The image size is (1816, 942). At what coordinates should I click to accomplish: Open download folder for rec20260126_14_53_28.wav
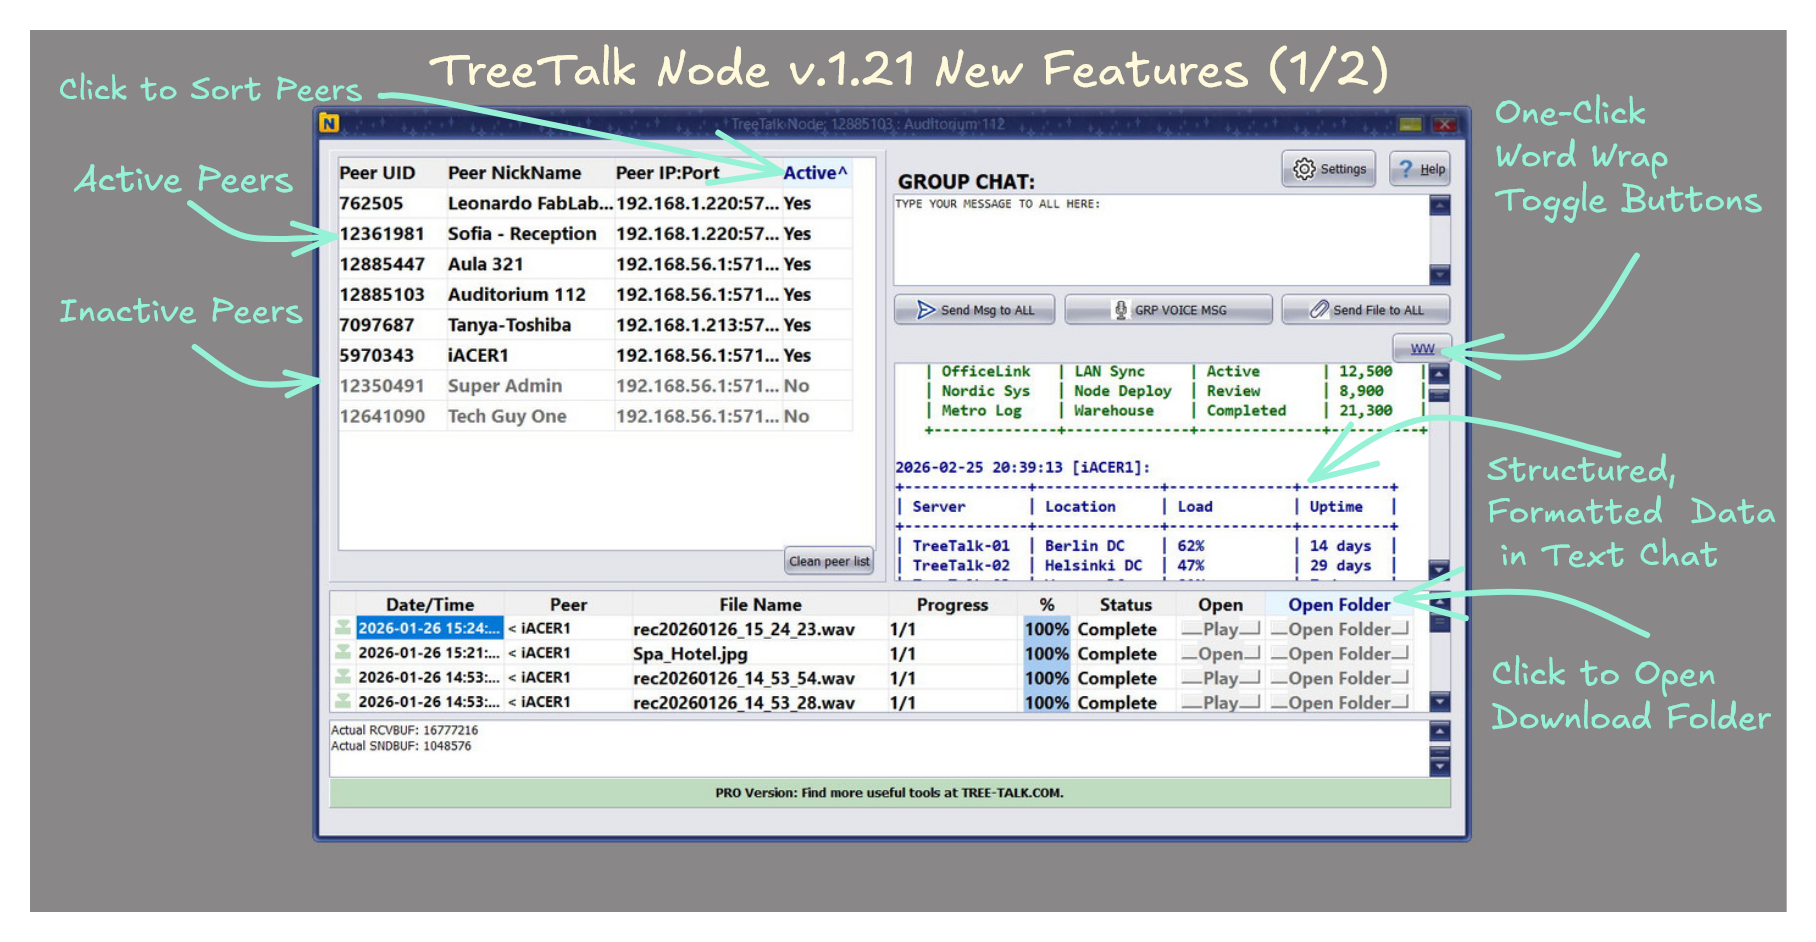[x=1339, y=703]
